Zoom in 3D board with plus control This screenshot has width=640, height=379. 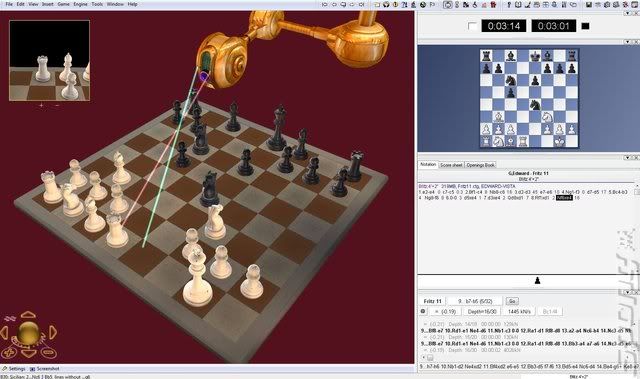pos(9,352)
